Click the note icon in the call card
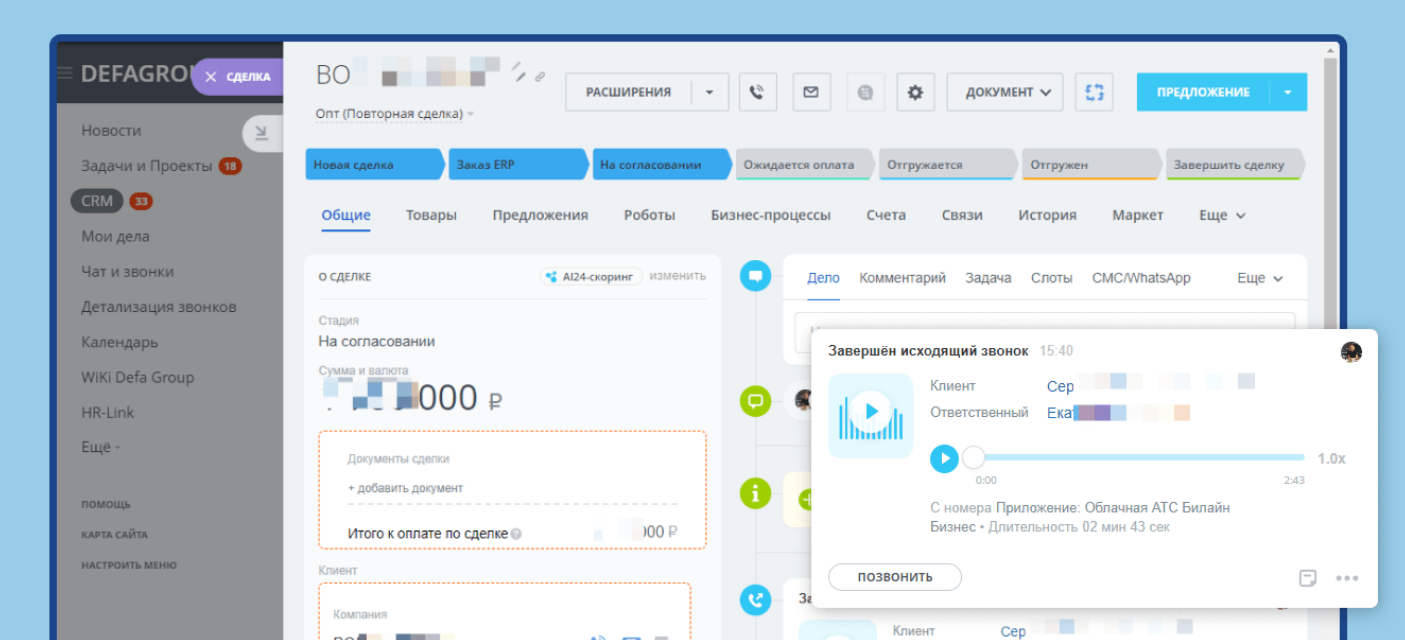Image resolution: width=1405 pixels, height=640 pixels. click(x=1307, y=577)
